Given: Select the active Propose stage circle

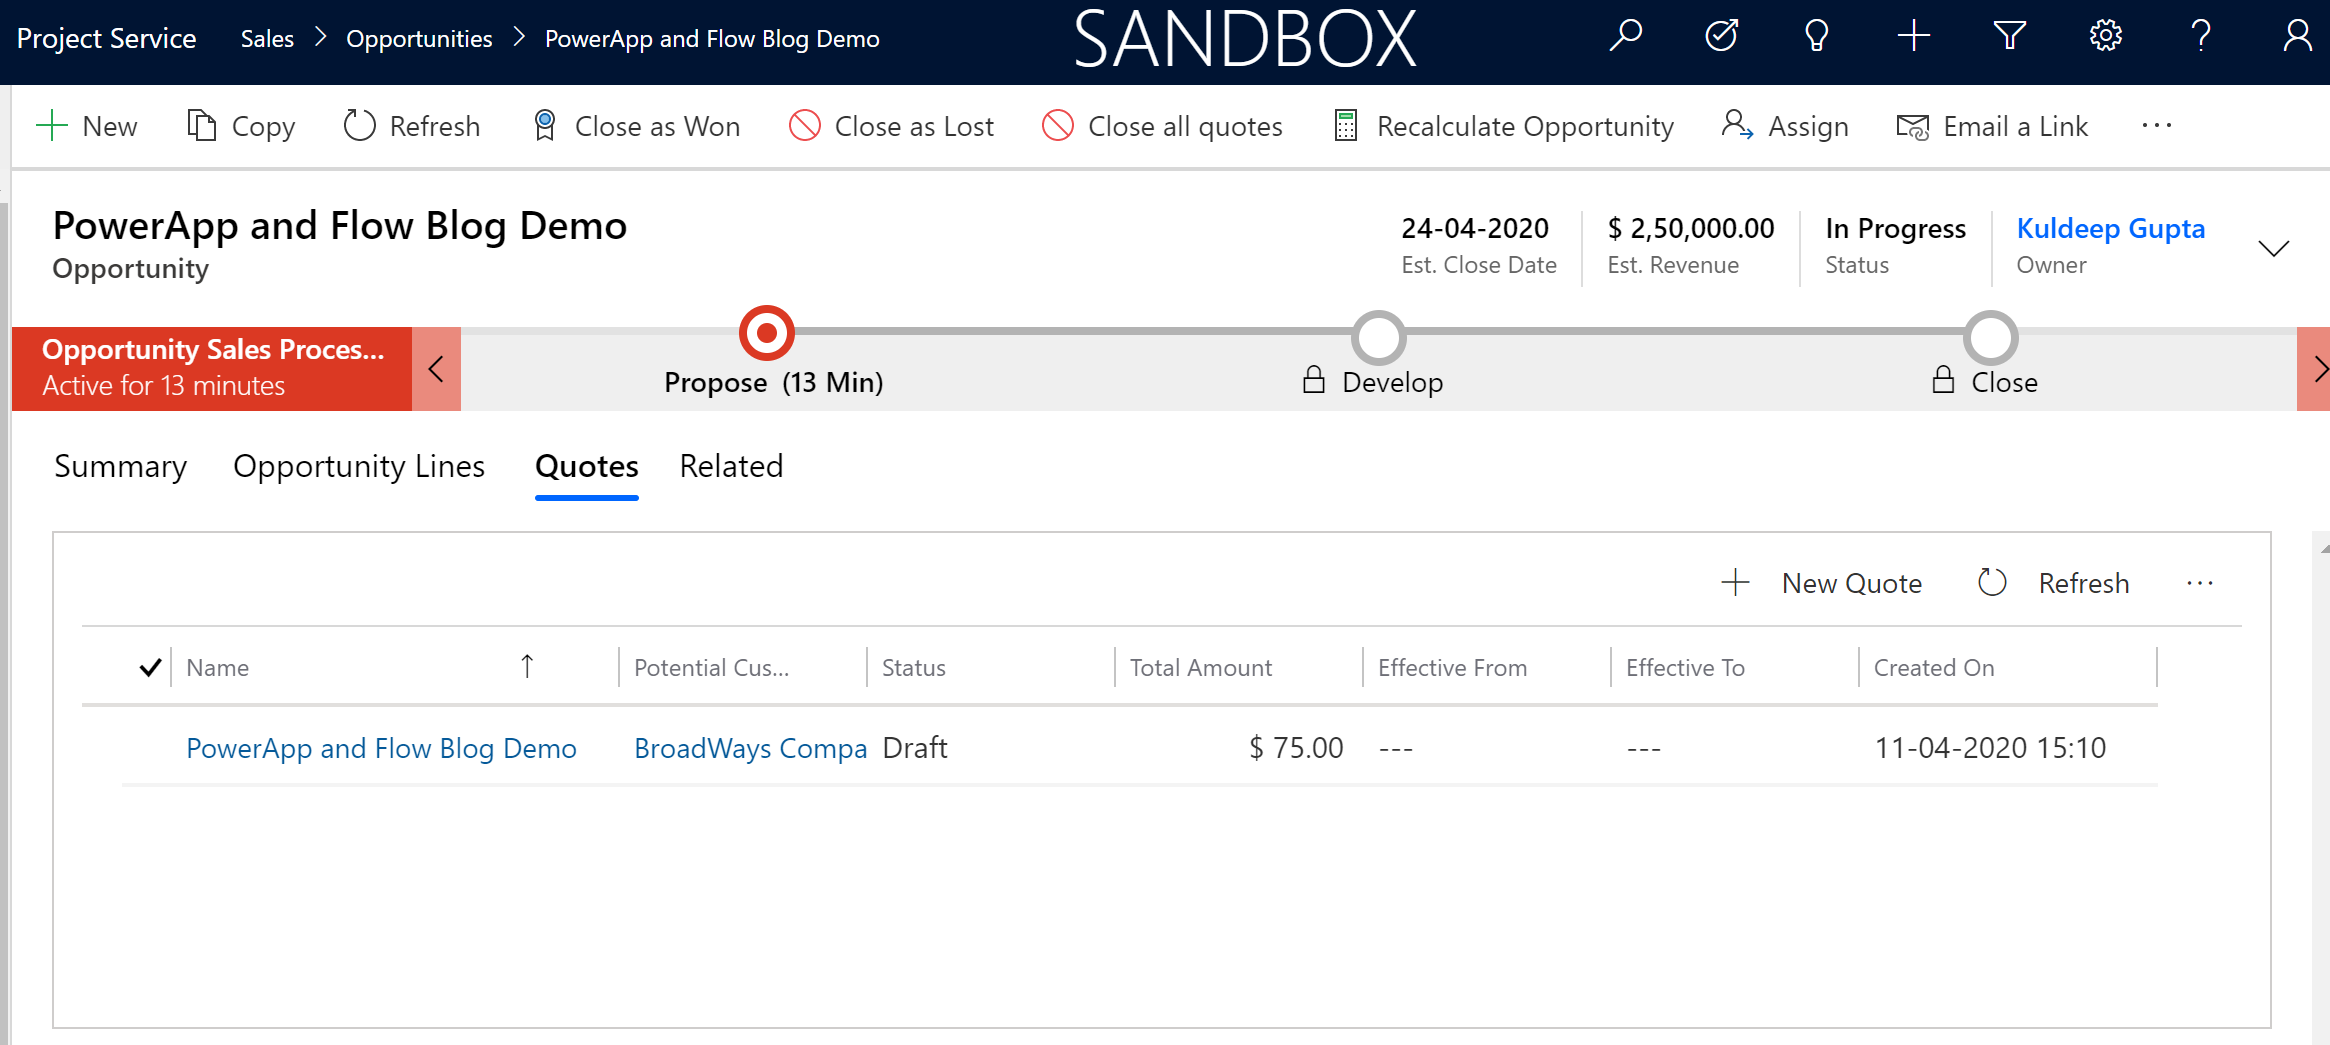Looking at the screenshot, I should pyautogui.click(x=767, y=333).
